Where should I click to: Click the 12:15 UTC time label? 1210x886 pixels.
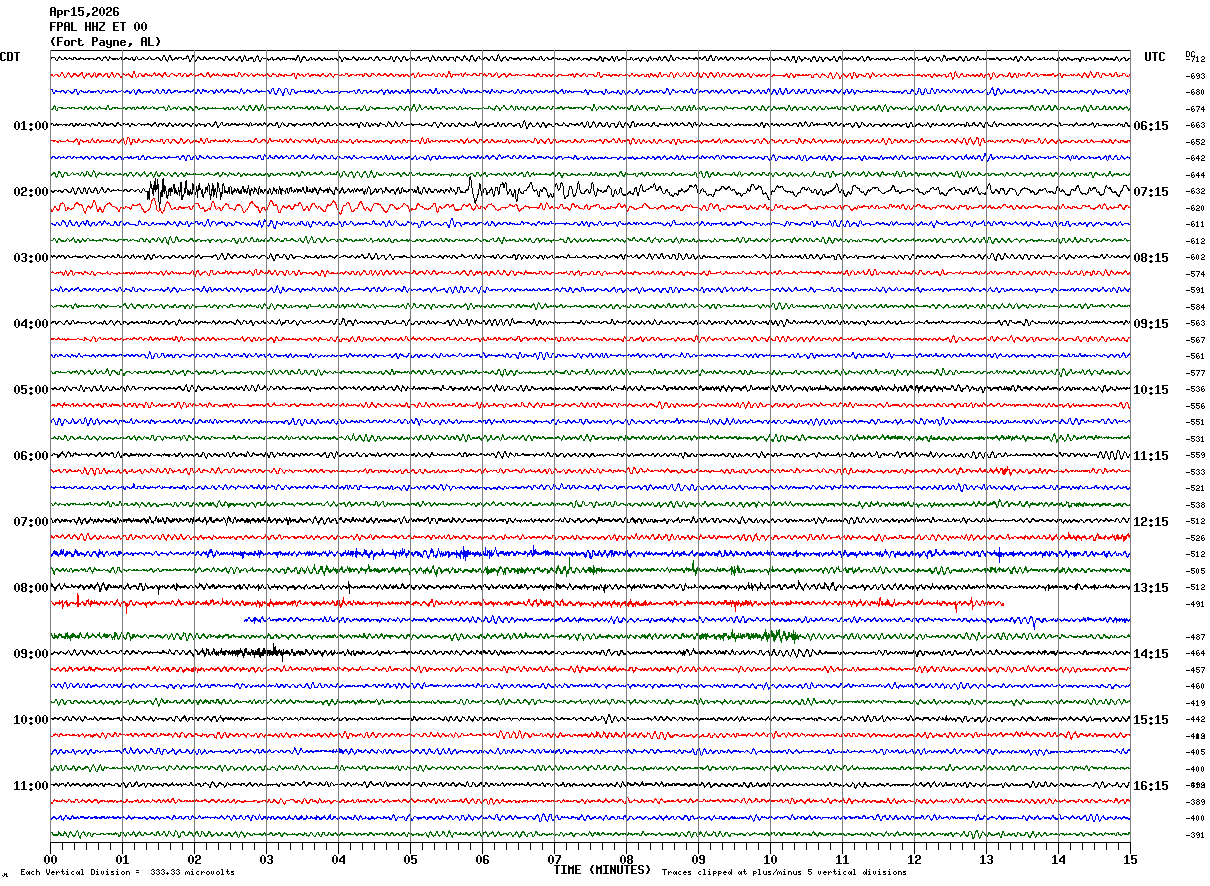1151,522
